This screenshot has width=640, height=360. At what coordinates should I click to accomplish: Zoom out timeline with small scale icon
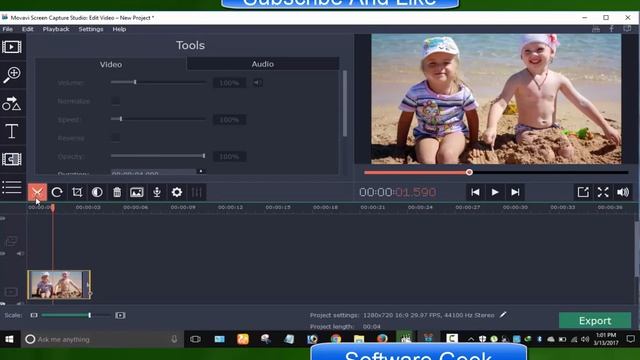point(34,315)
